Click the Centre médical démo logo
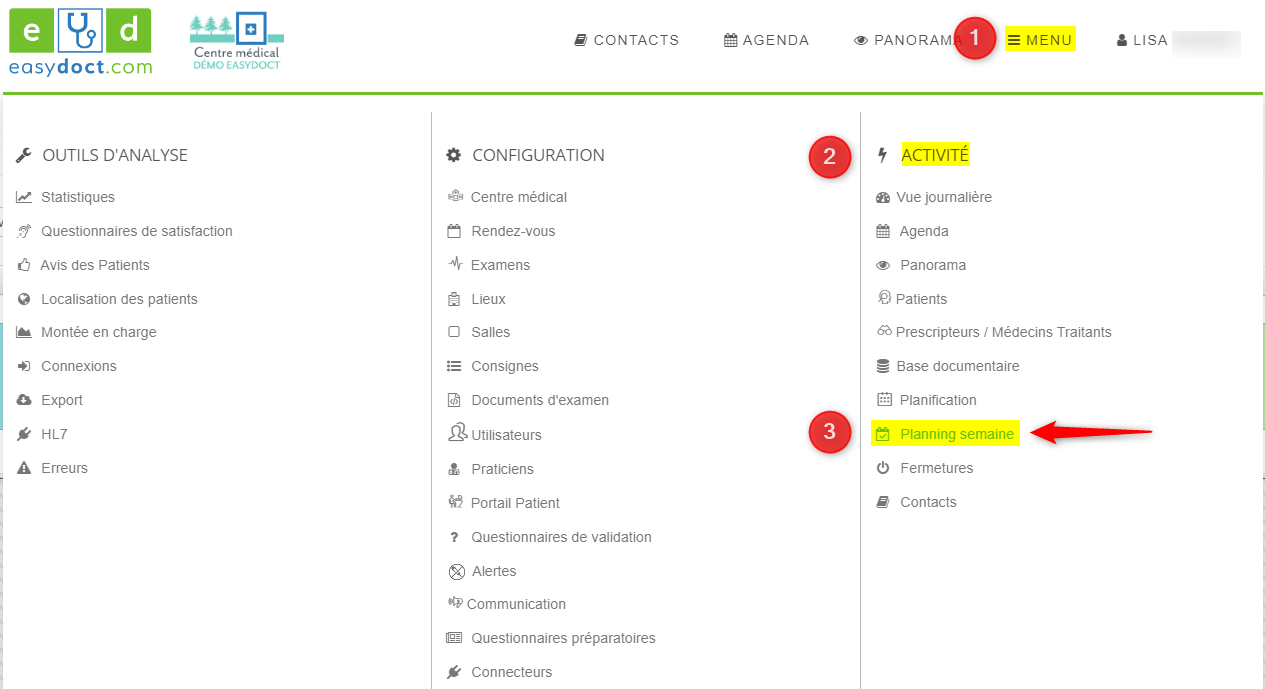The width and height of the screenshot is (1265, 689). [236, 42]
